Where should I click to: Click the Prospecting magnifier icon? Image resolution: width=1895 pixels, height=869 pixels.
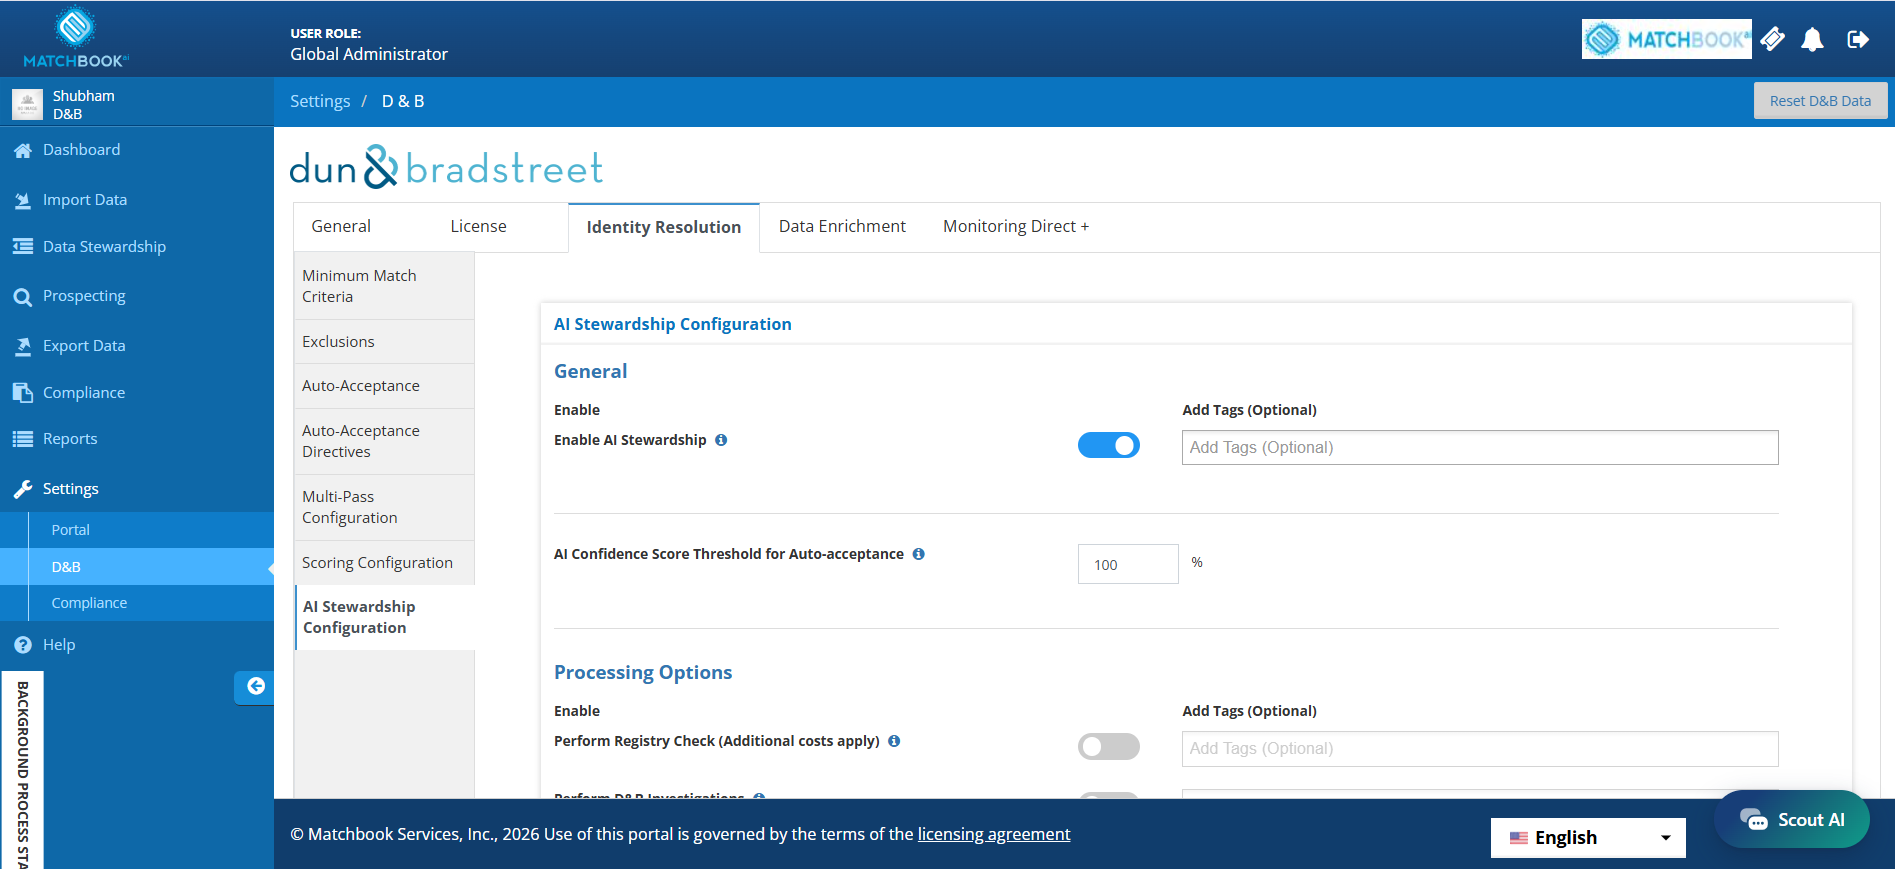click(x=22, y=296)
